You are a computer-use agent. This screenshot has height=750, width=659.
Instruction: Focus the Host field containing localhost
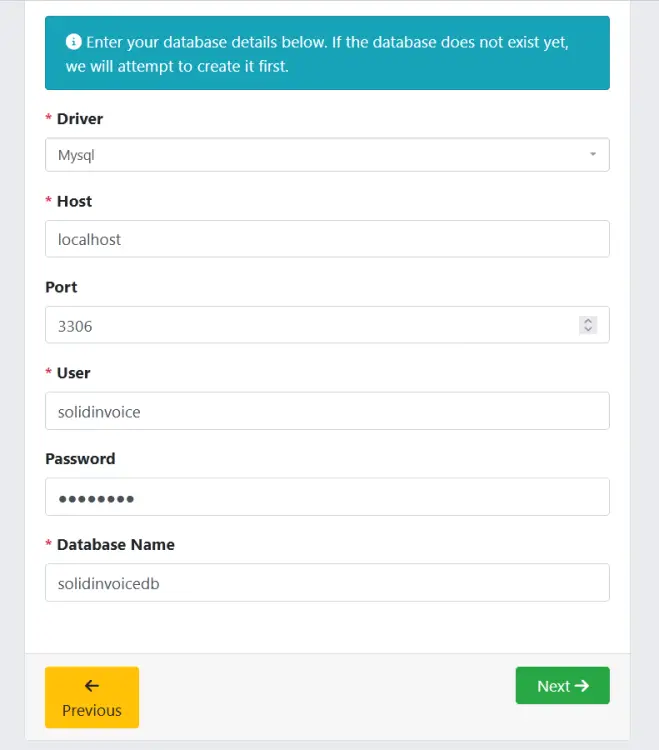(x=327, y=239)
